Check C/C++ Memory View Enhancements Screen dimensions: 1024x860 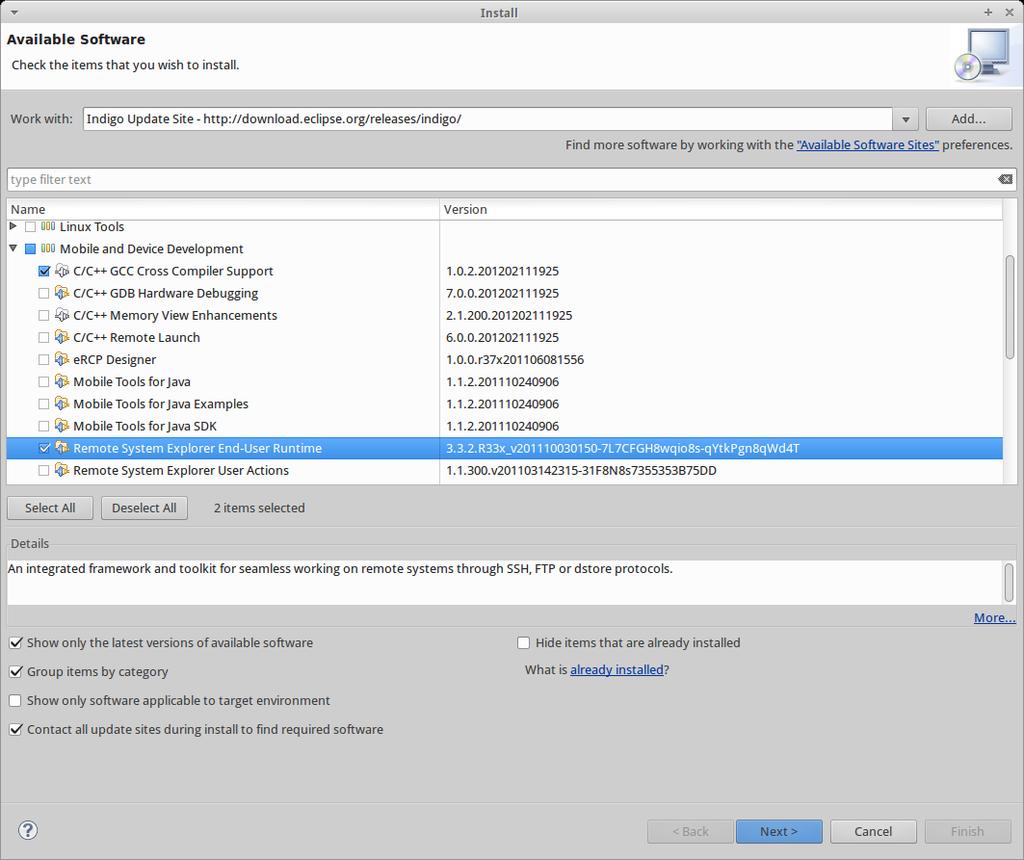pyautogui.click(x=44, y=315)
